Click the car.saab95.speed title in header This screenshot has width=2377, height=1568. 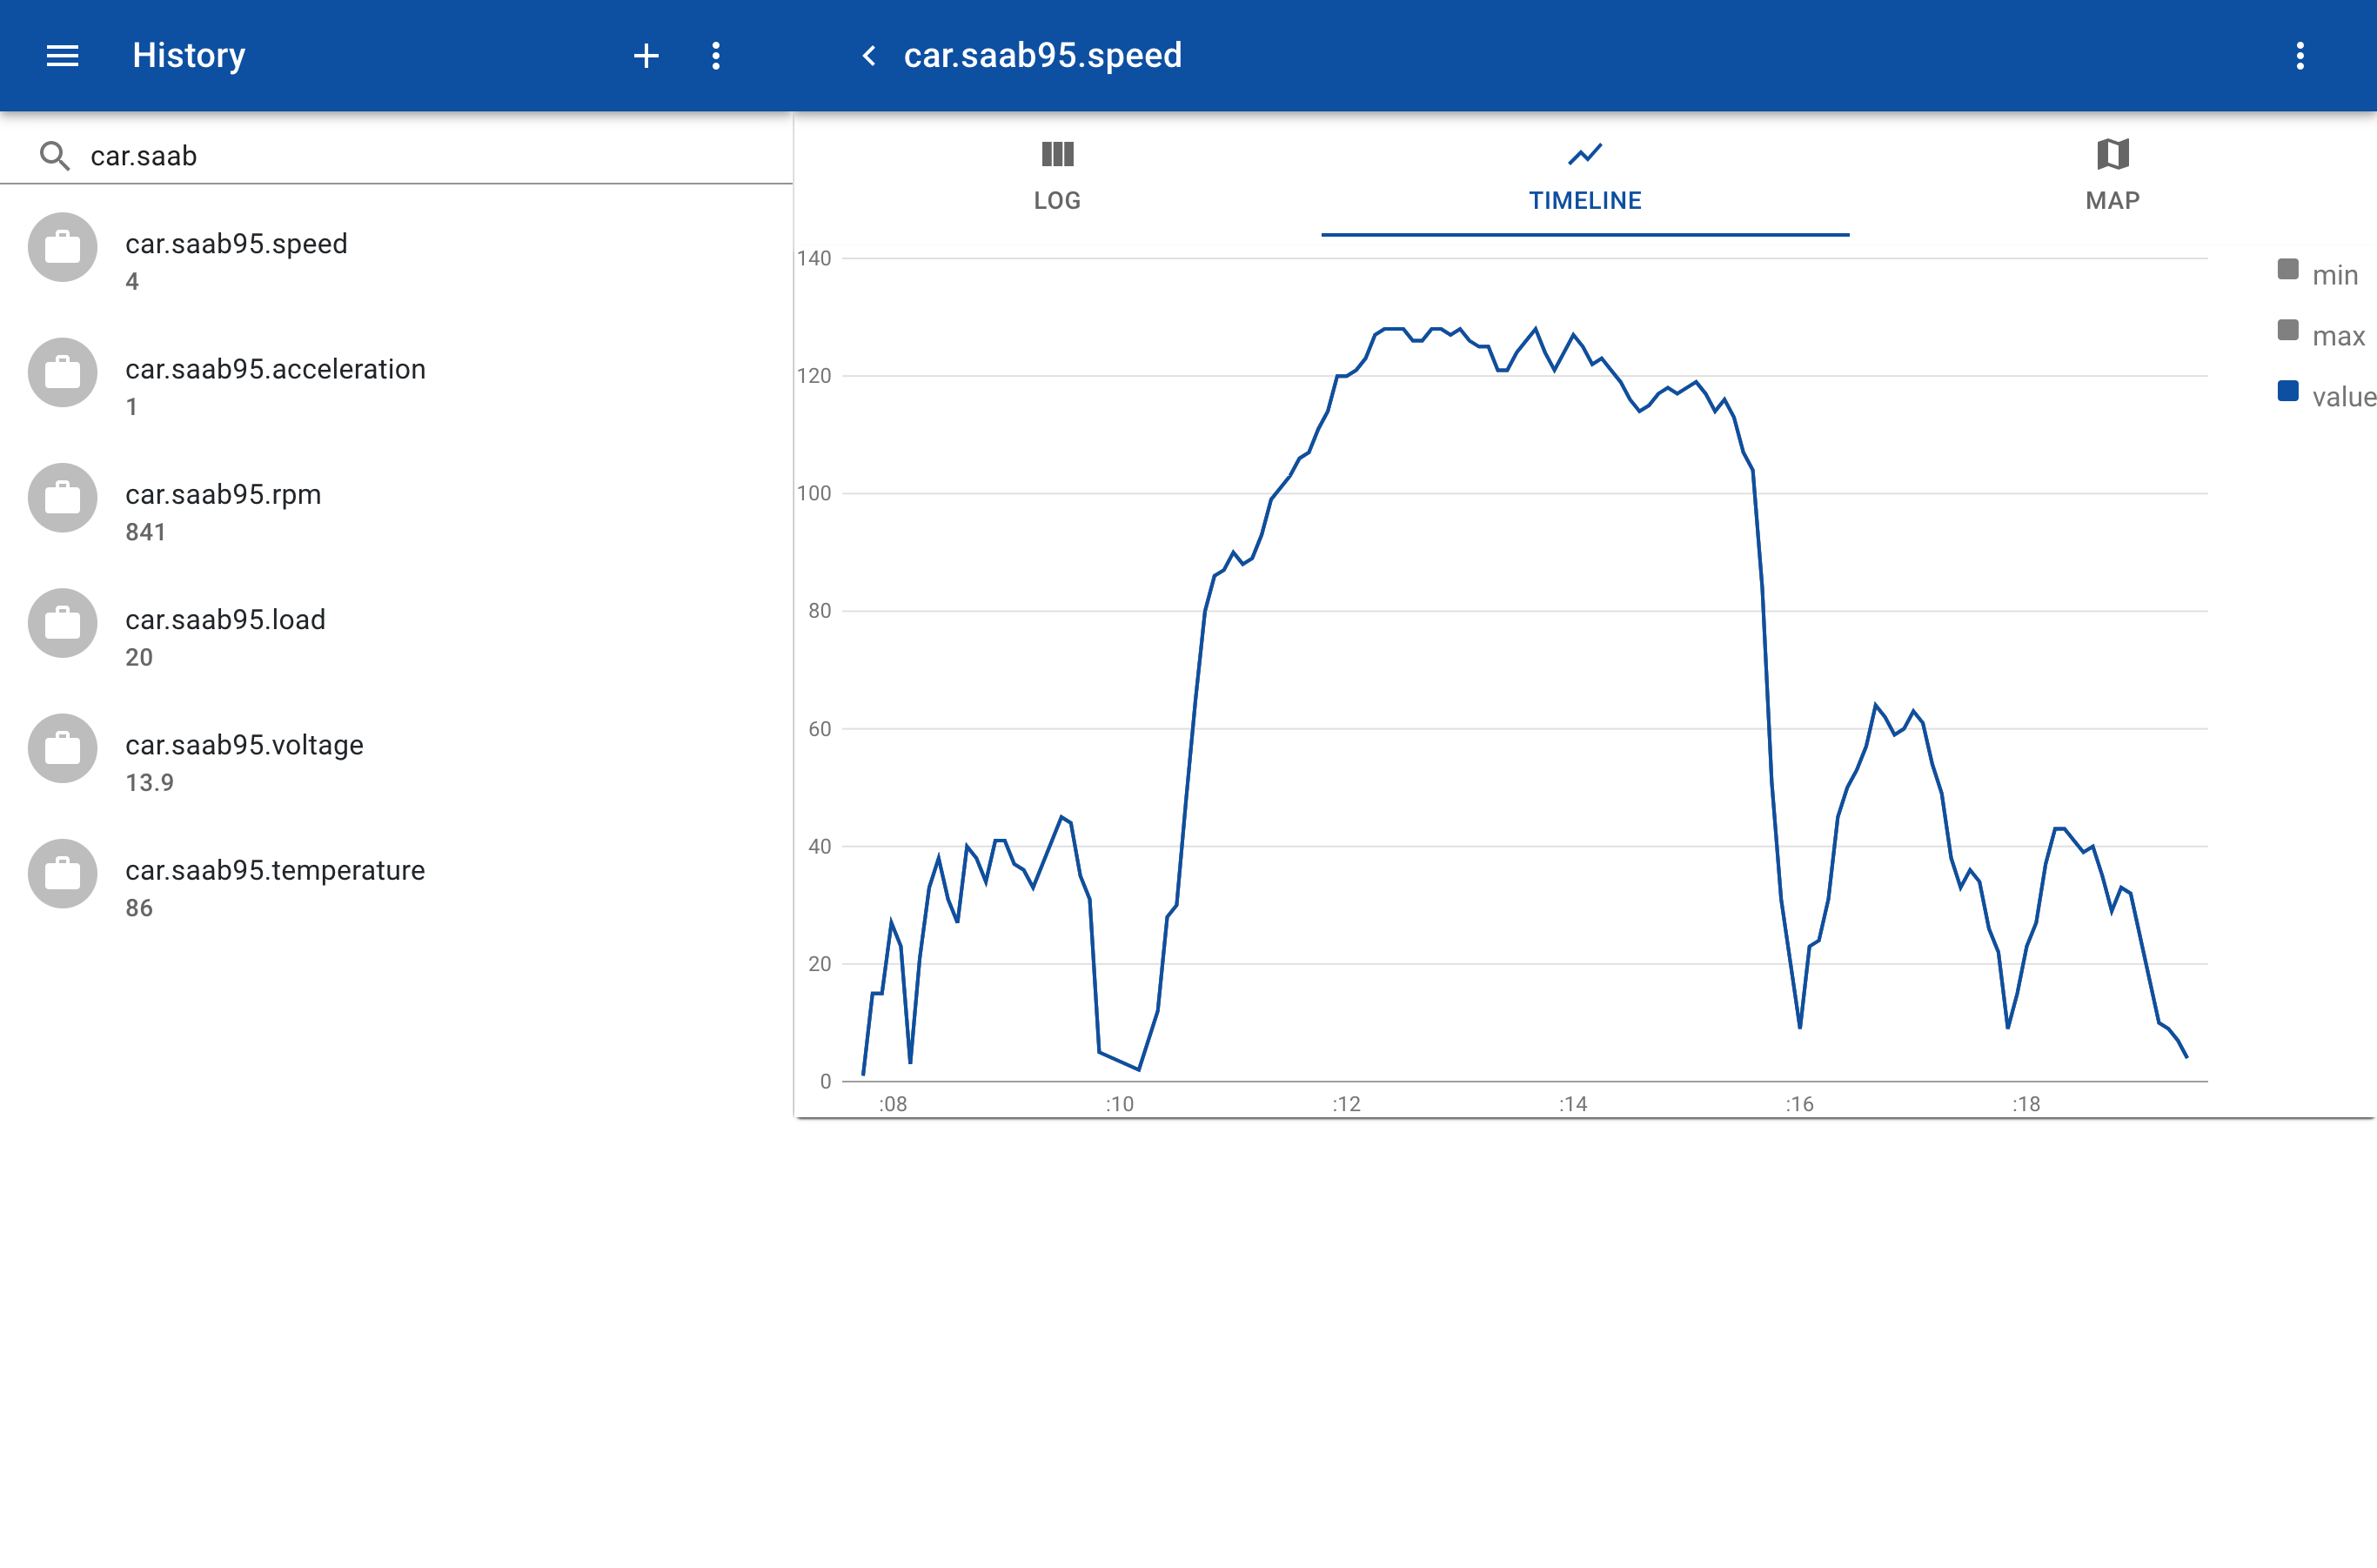1043,55
